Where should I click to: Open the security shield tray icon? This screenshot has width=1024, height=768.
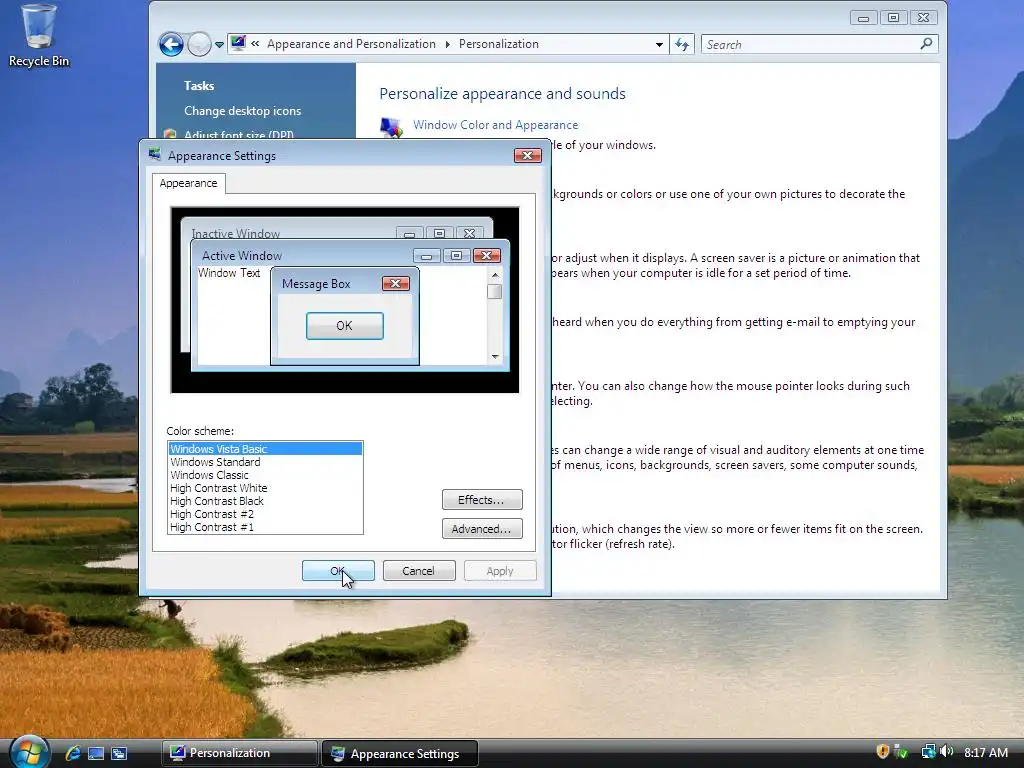883,752
